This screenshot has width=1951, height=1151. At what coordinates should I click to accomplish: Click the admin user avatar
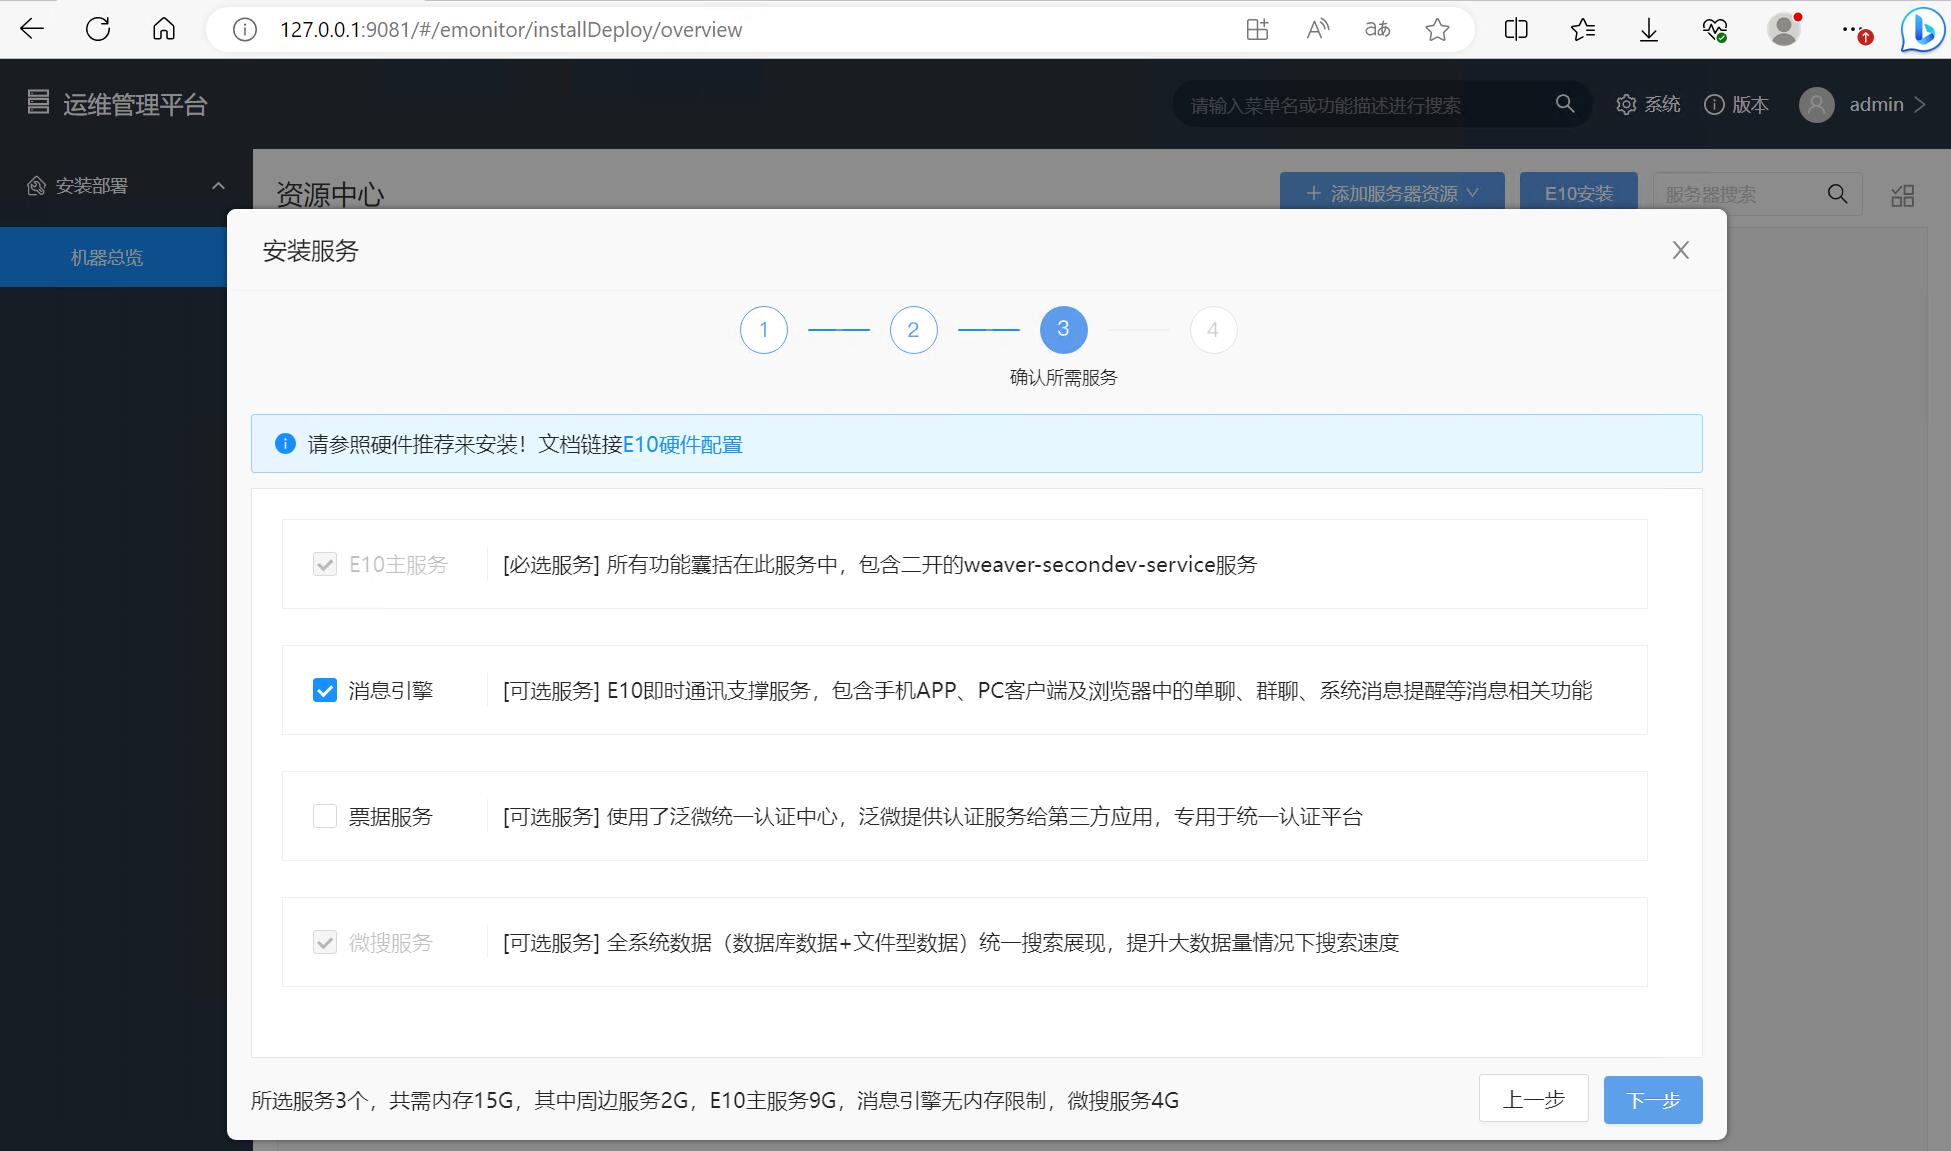1816,104
